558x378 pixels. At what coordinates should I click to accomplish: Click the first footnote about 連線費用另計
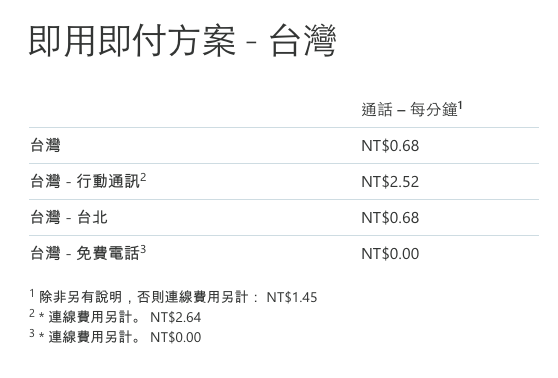(x=173, y=296)
